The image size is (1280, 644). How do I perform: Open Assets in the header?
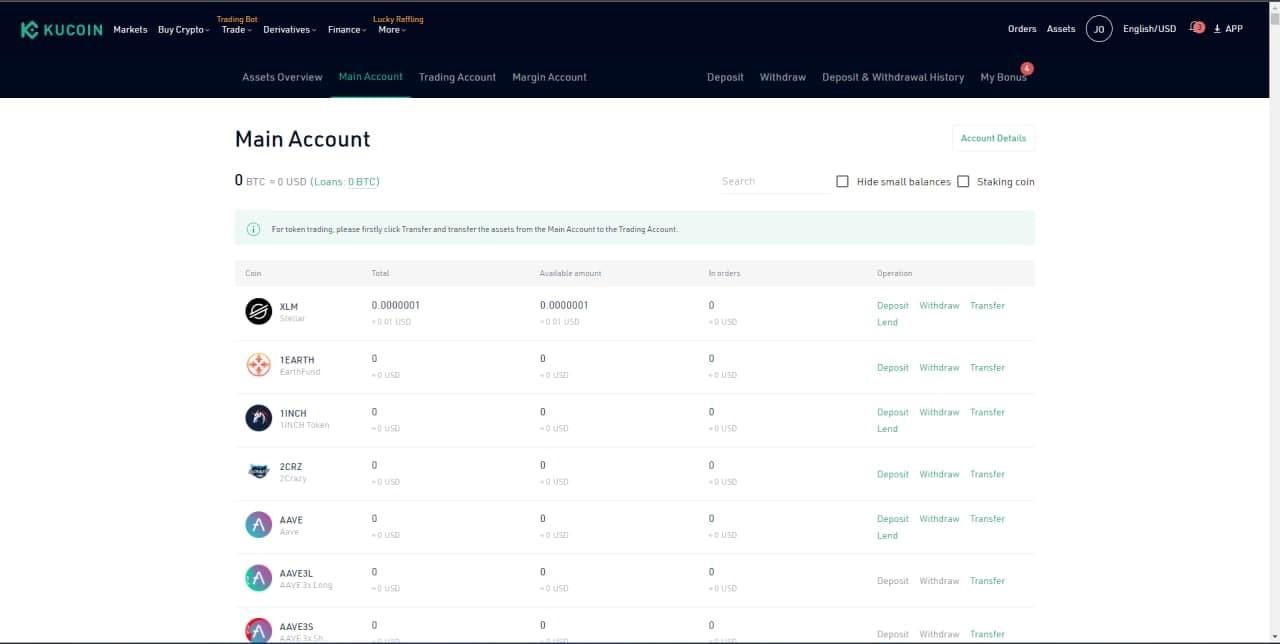(x=1061, y=29)
